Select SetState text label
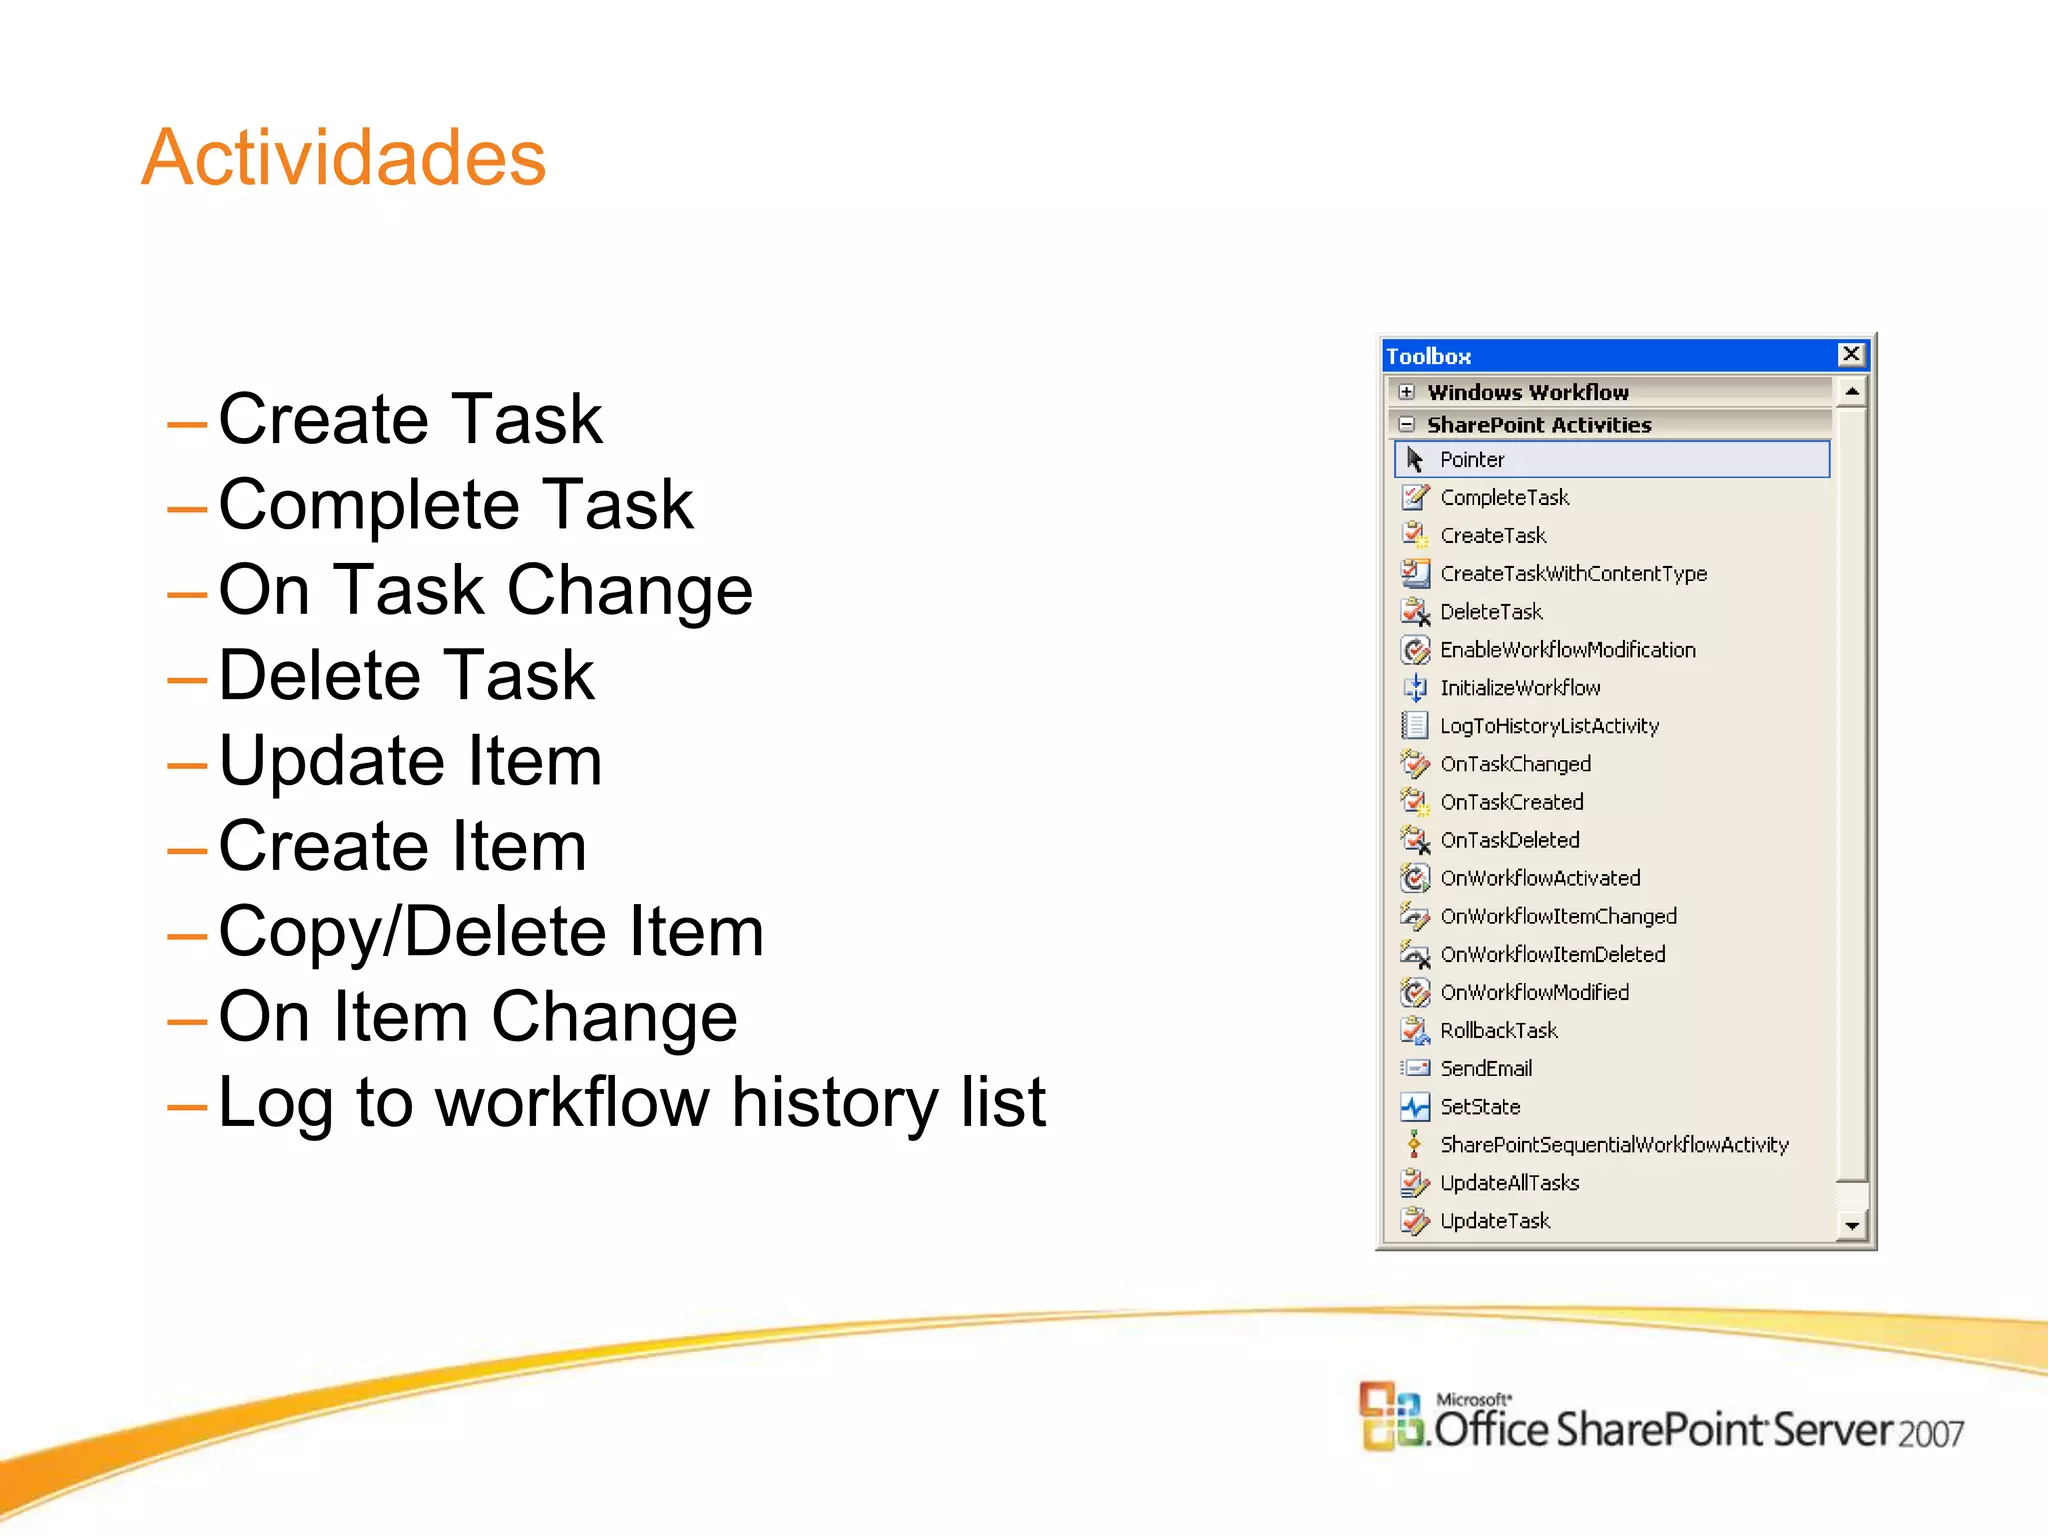The height and width of the screenshot is (1536, 2048). pos(1480,1106)
